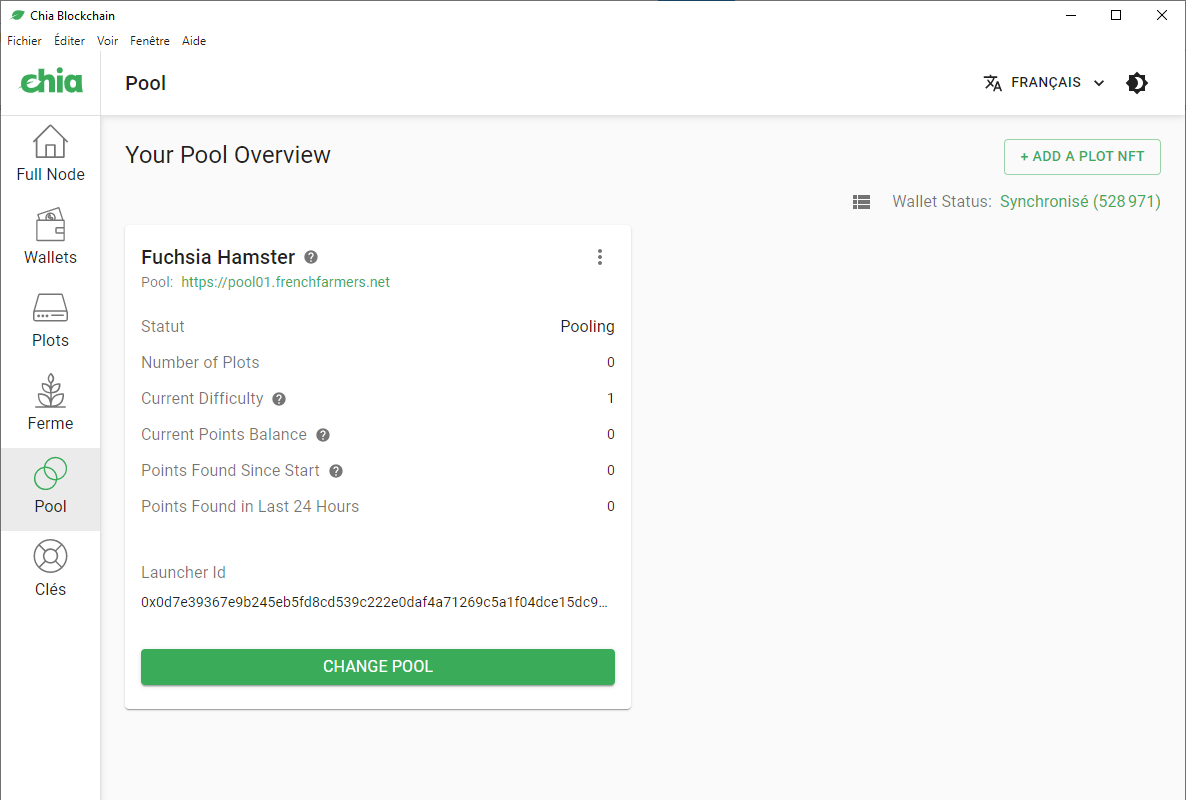The image size is (1186, 800).
Task: Go to the Wallets section
Action: [50, 238]
